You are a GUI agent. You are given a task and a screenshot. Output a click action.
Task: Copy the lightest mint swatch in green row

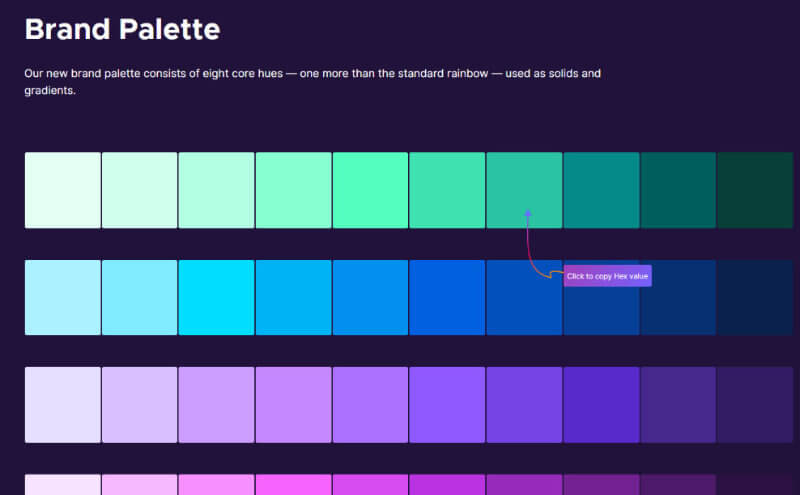coord(63,190)
